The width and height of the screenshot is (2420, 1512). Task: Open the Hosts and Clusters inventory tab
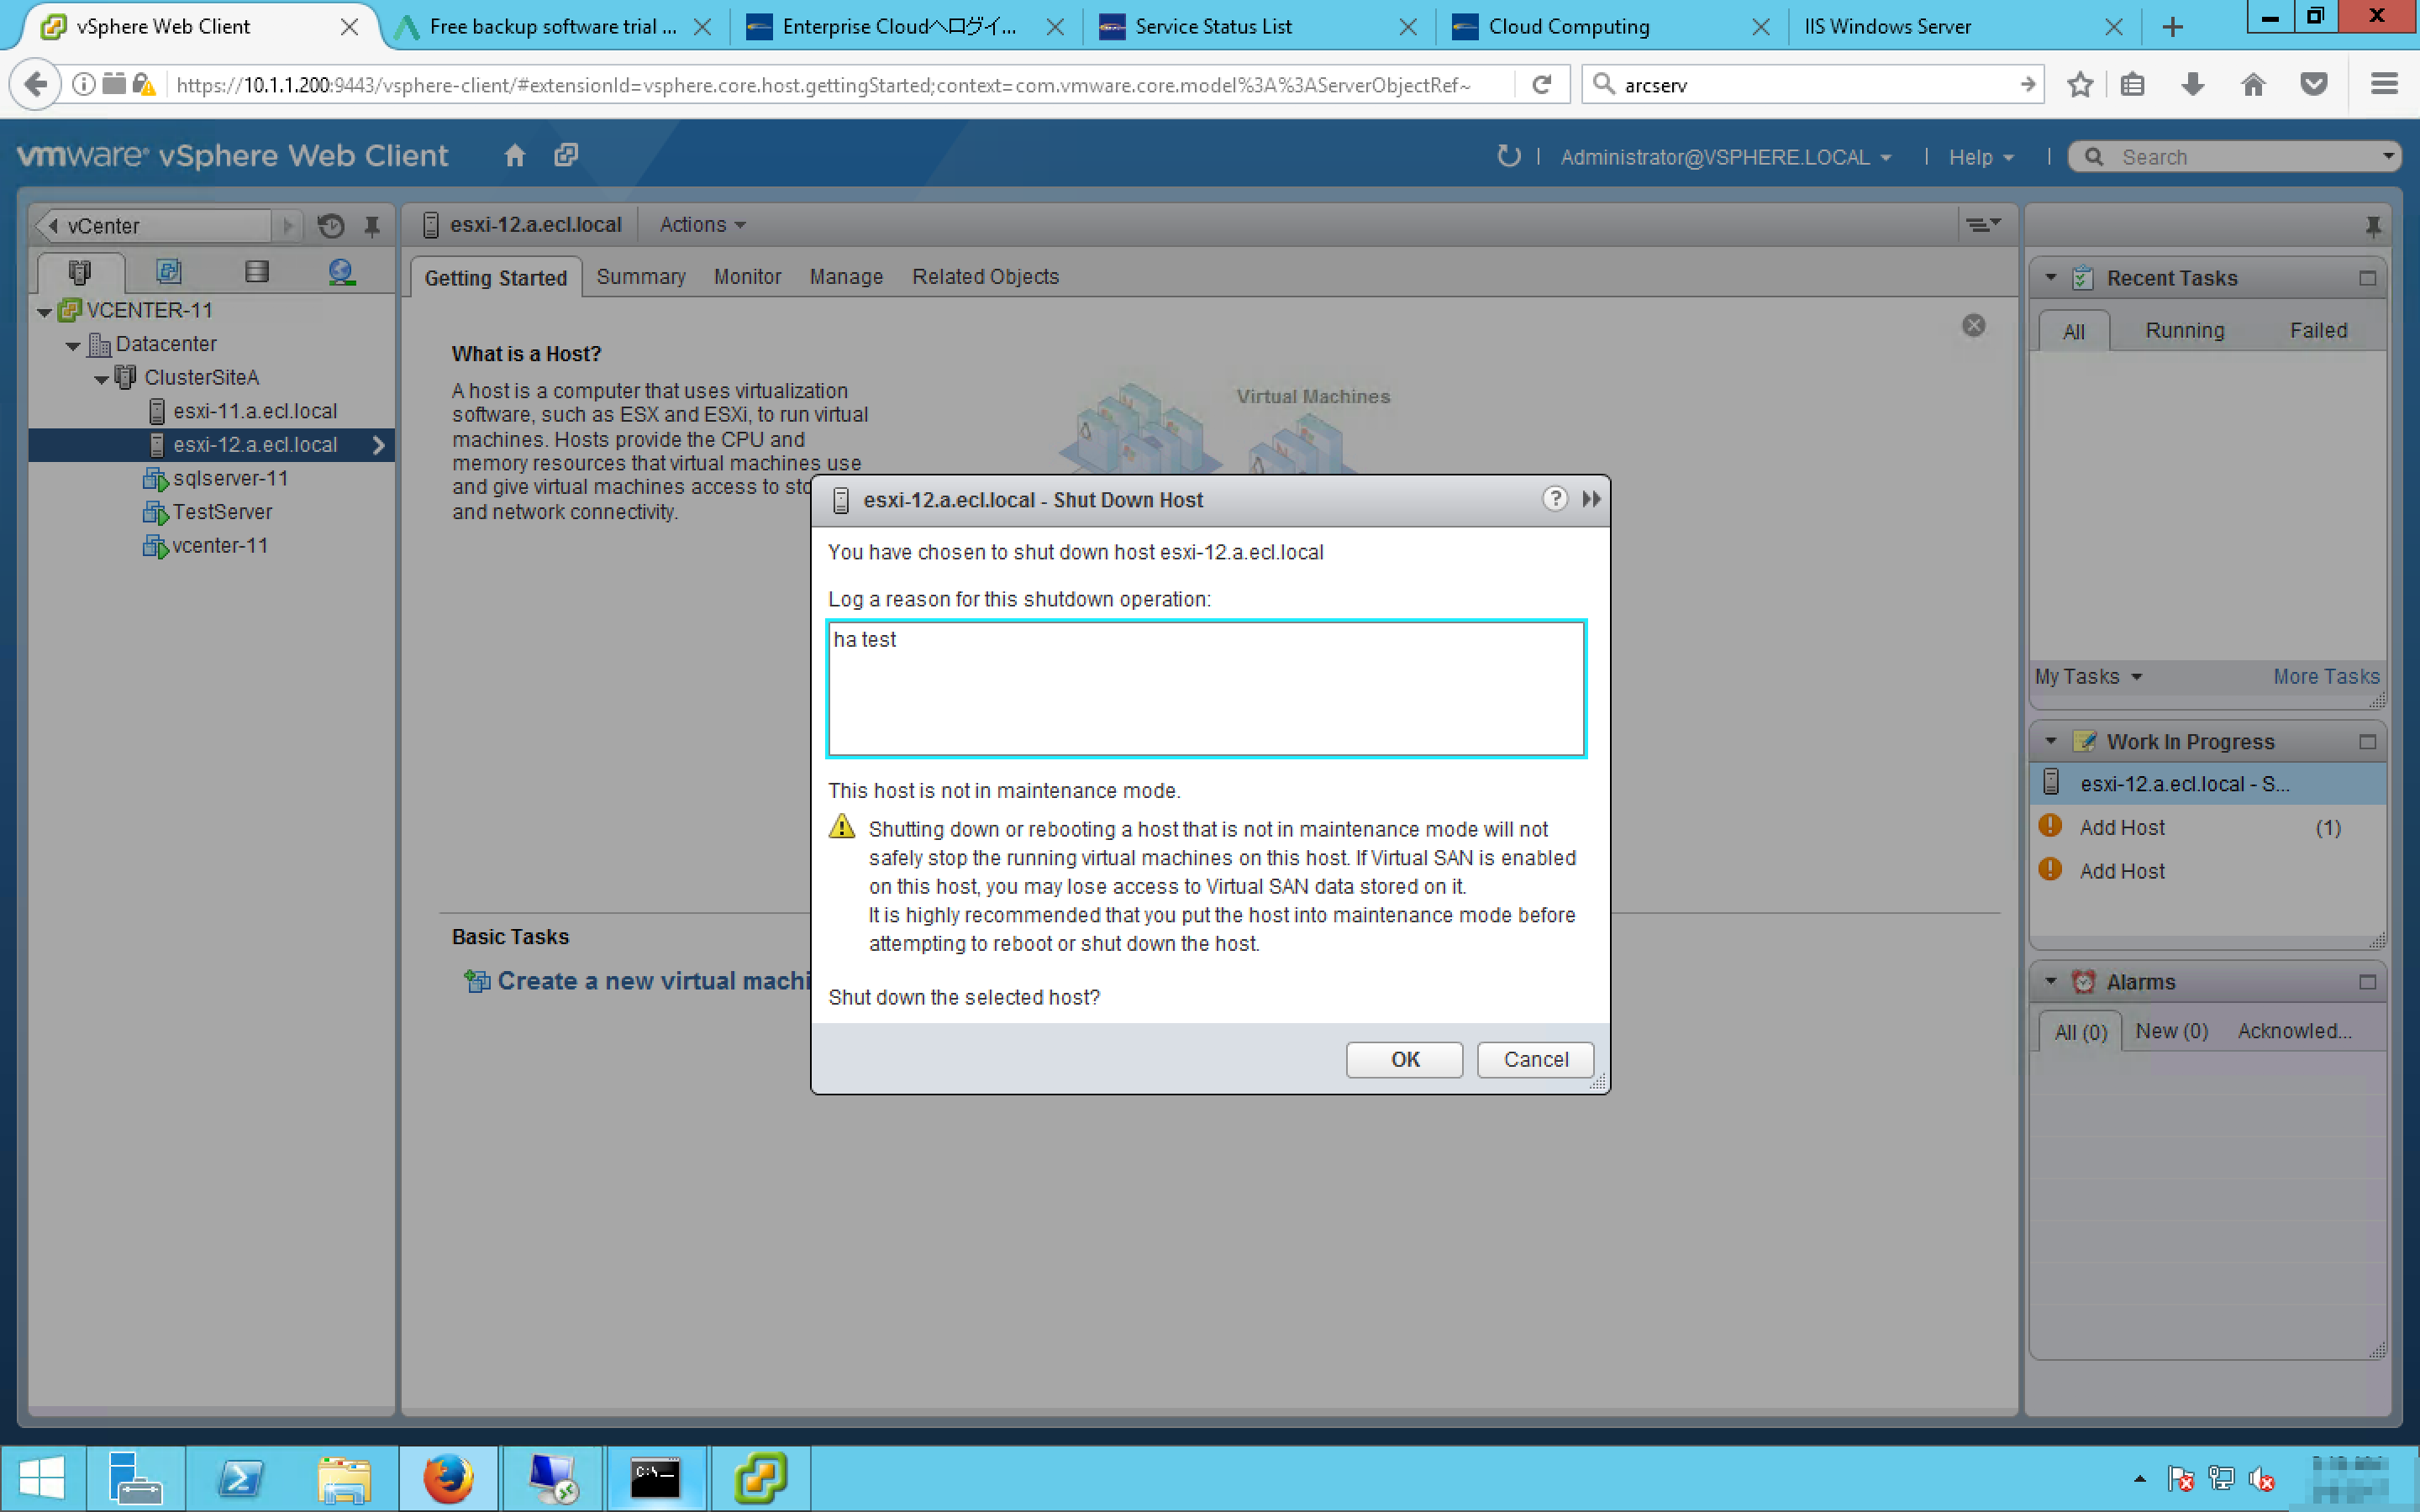(x=80, y=272)
